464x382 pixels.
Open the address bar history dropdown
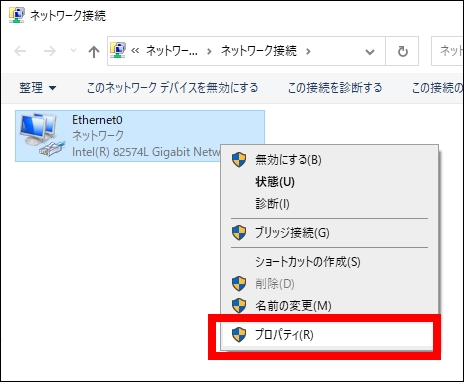click(370, 52)
